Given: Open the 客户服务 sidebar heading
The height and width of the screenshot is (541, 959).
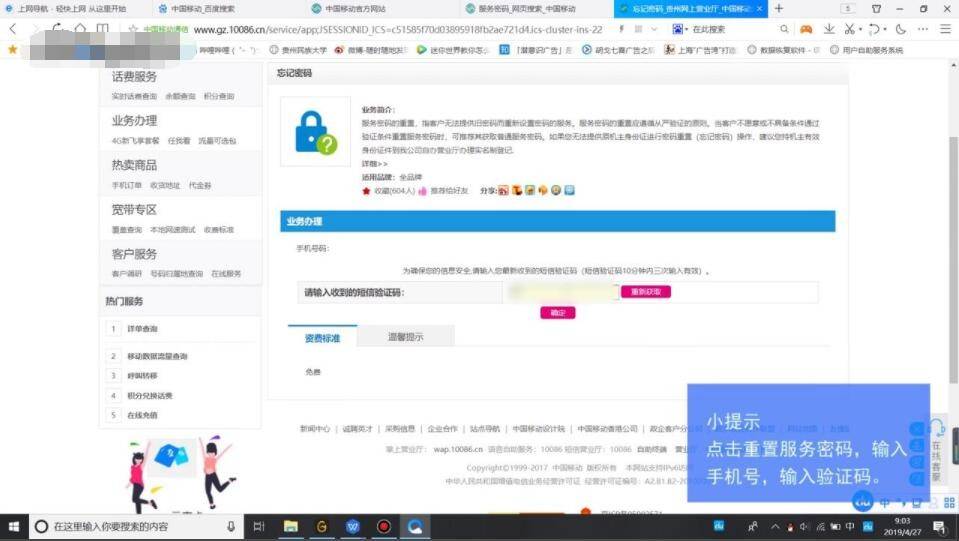Looking at the screenshot, I should click(x=134, y=254).
